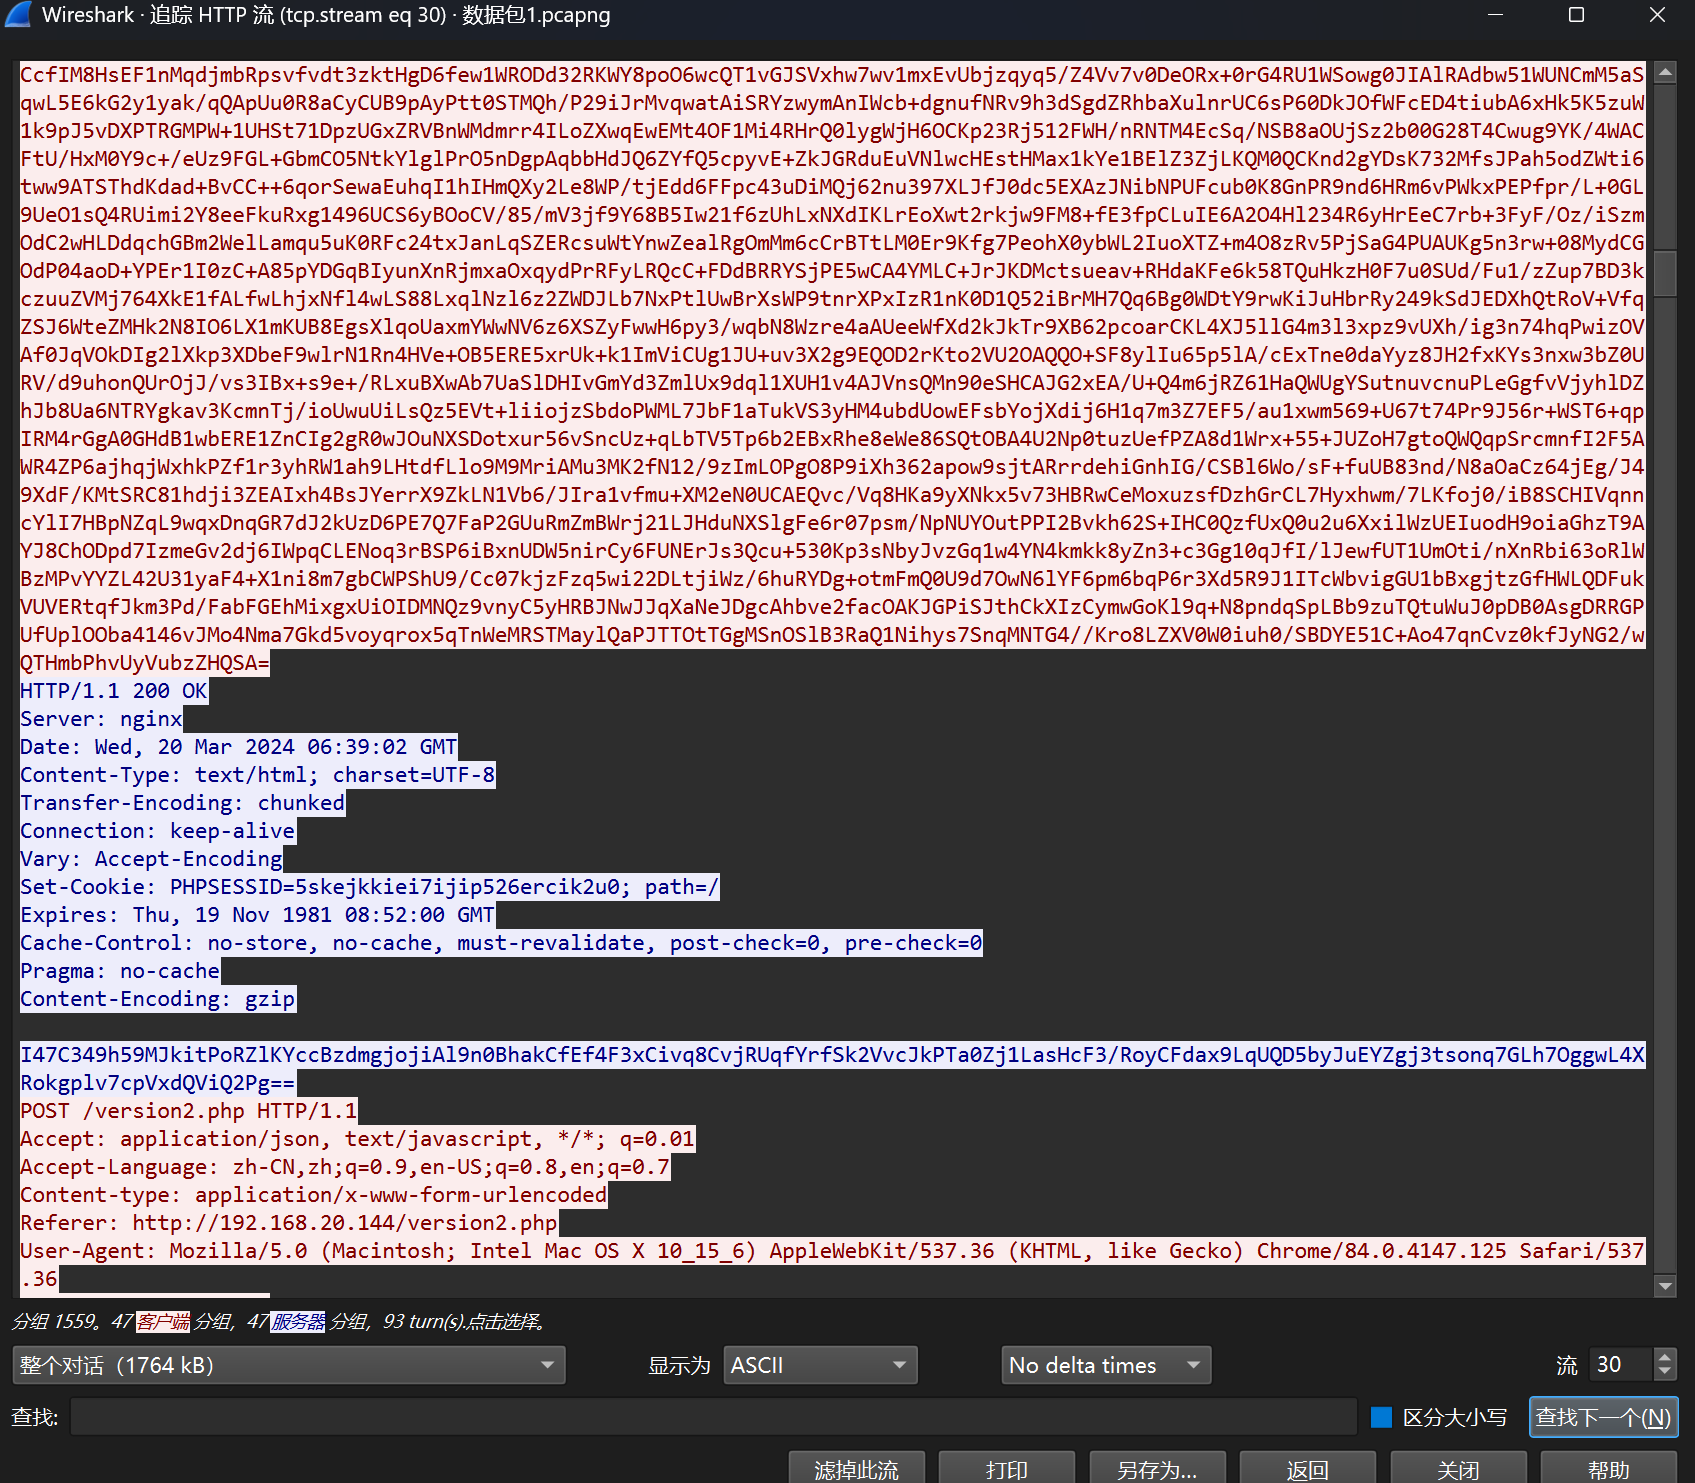Click the stream number field showing 30
The width and height of the screenshot is (1695, 1483).
1622,1365
